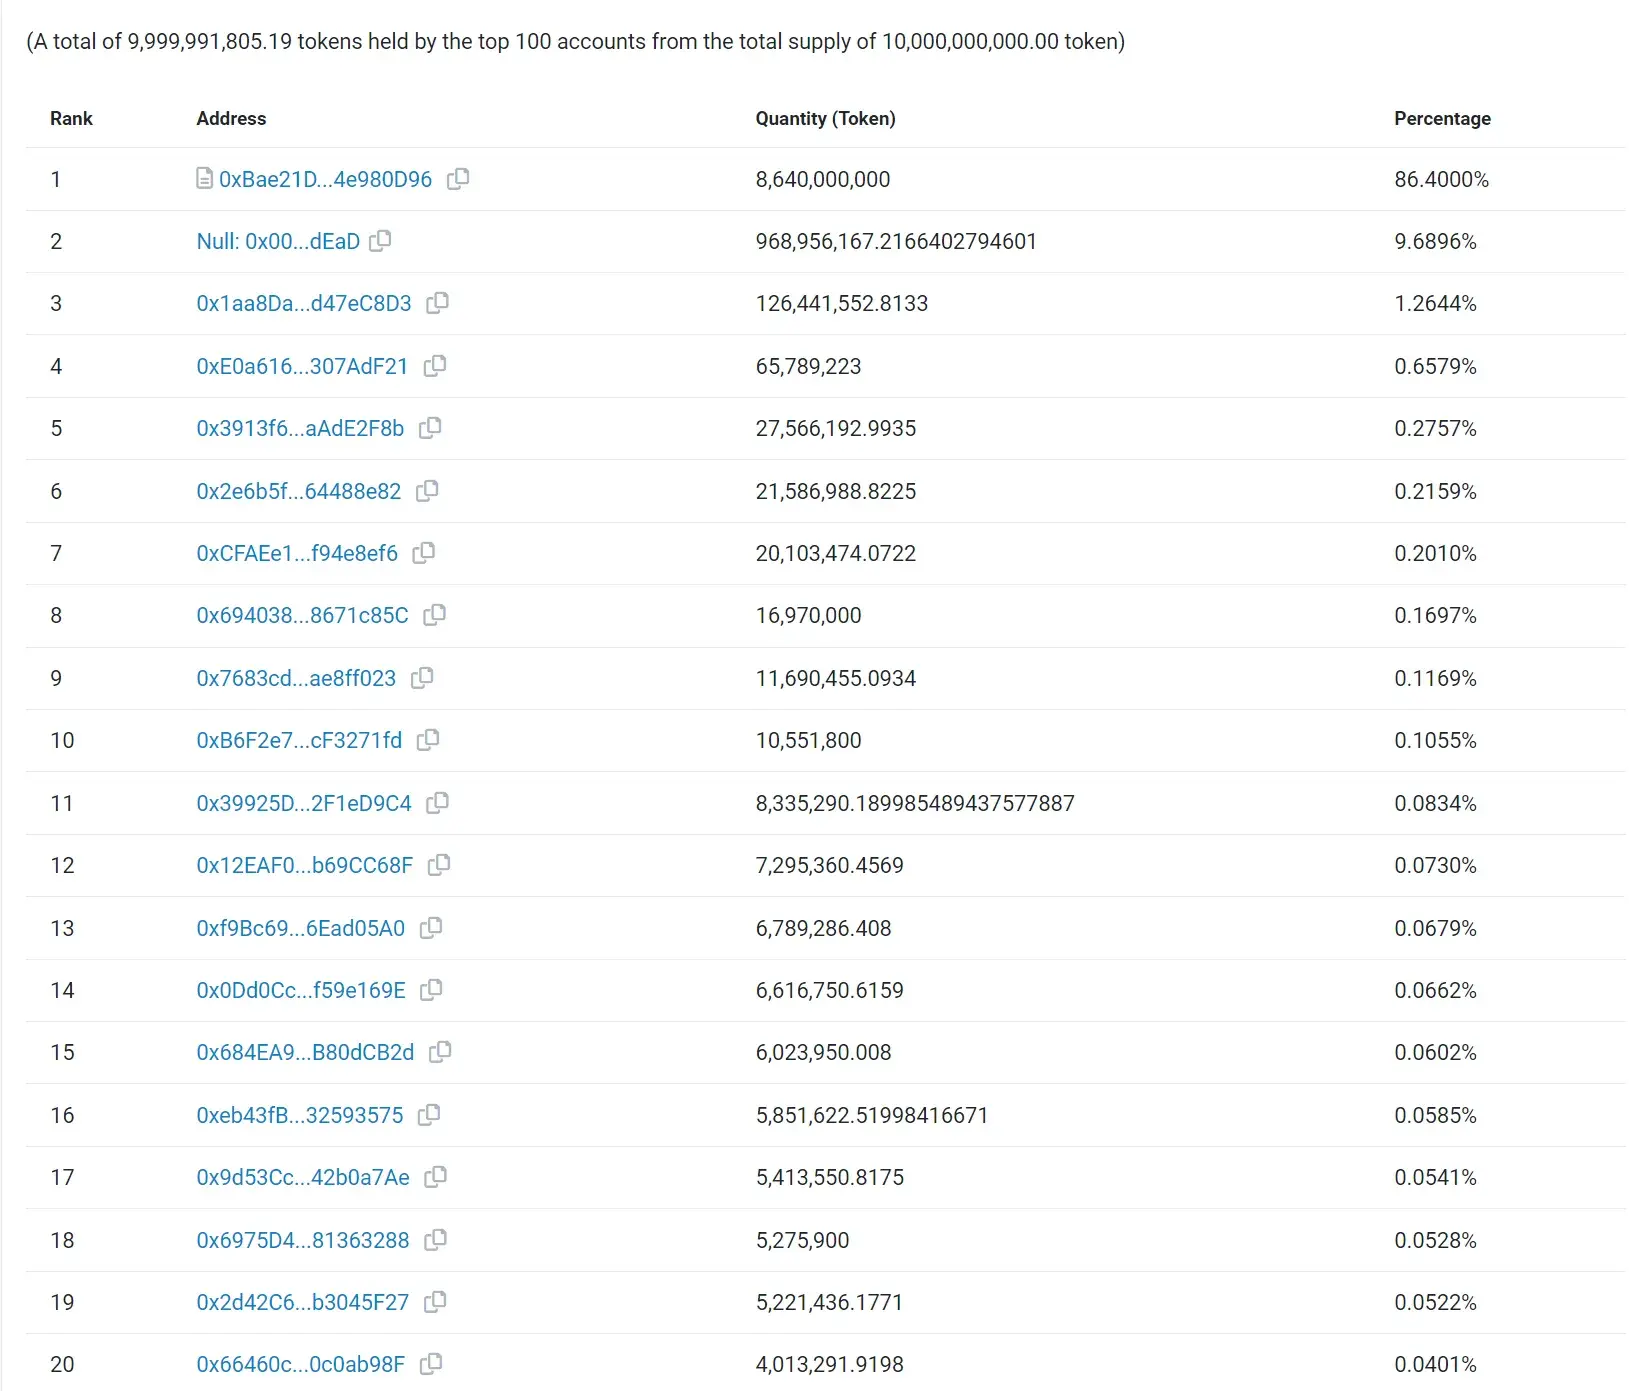Open holder 0xBae21D...4e980D96 address link
The image size is (1629, 1391).
click(325, 179)
